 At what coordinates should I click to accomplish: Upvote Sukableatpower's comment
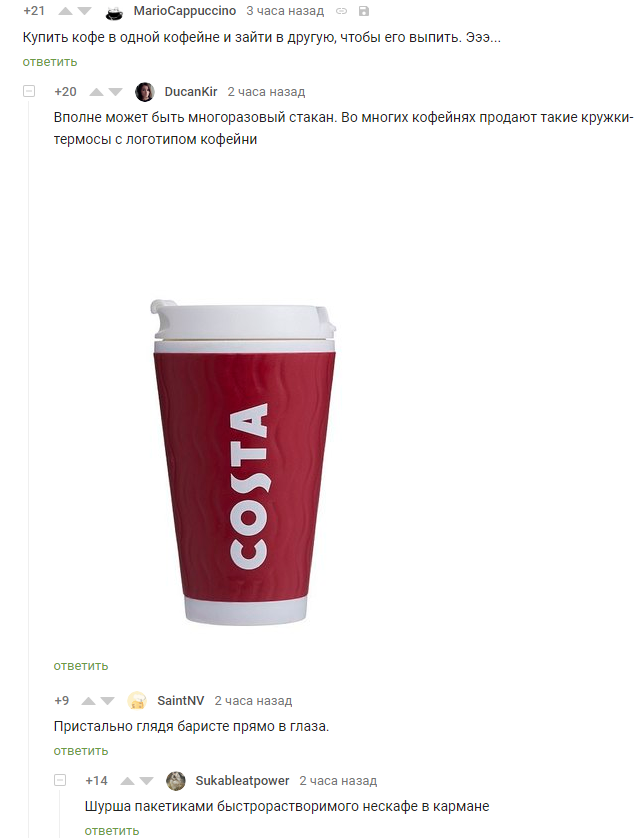pyautogui.click(x=128, y=781)
